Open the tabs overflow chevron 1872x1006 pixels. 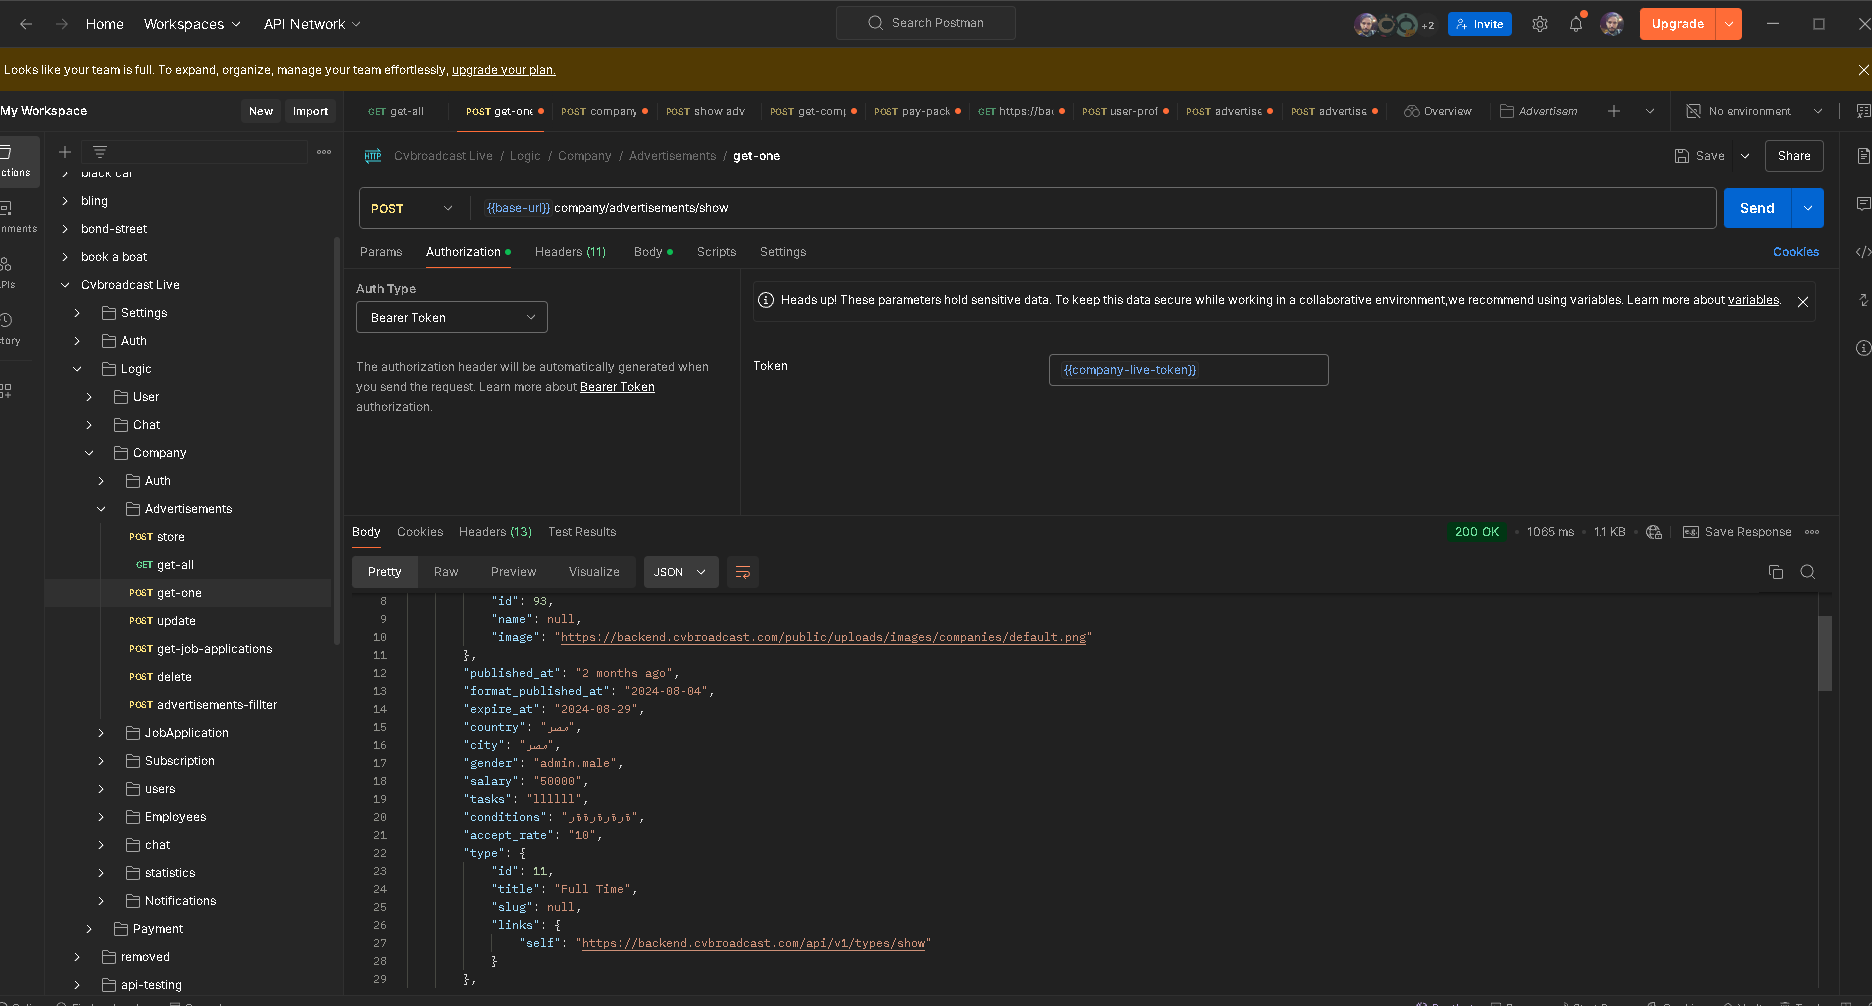coord(1650,111)
